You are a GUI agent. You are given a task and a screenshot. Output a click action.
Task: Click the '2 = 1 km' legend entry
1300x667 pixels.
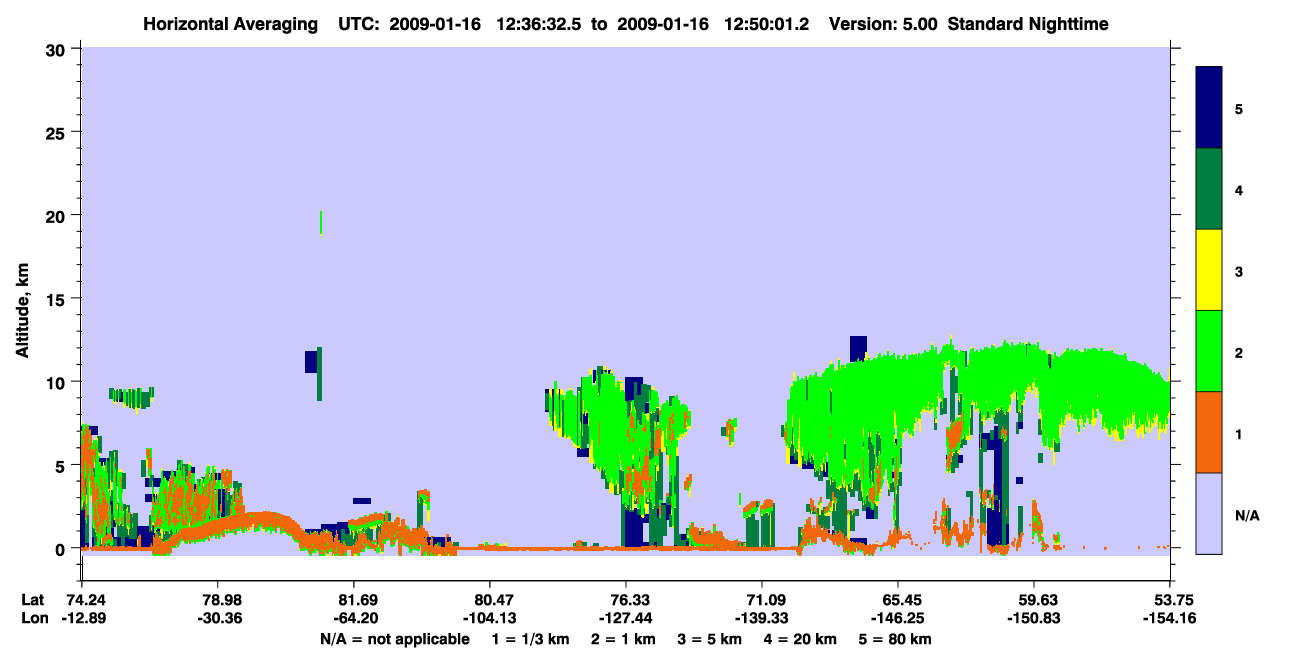tap(624, 639)
